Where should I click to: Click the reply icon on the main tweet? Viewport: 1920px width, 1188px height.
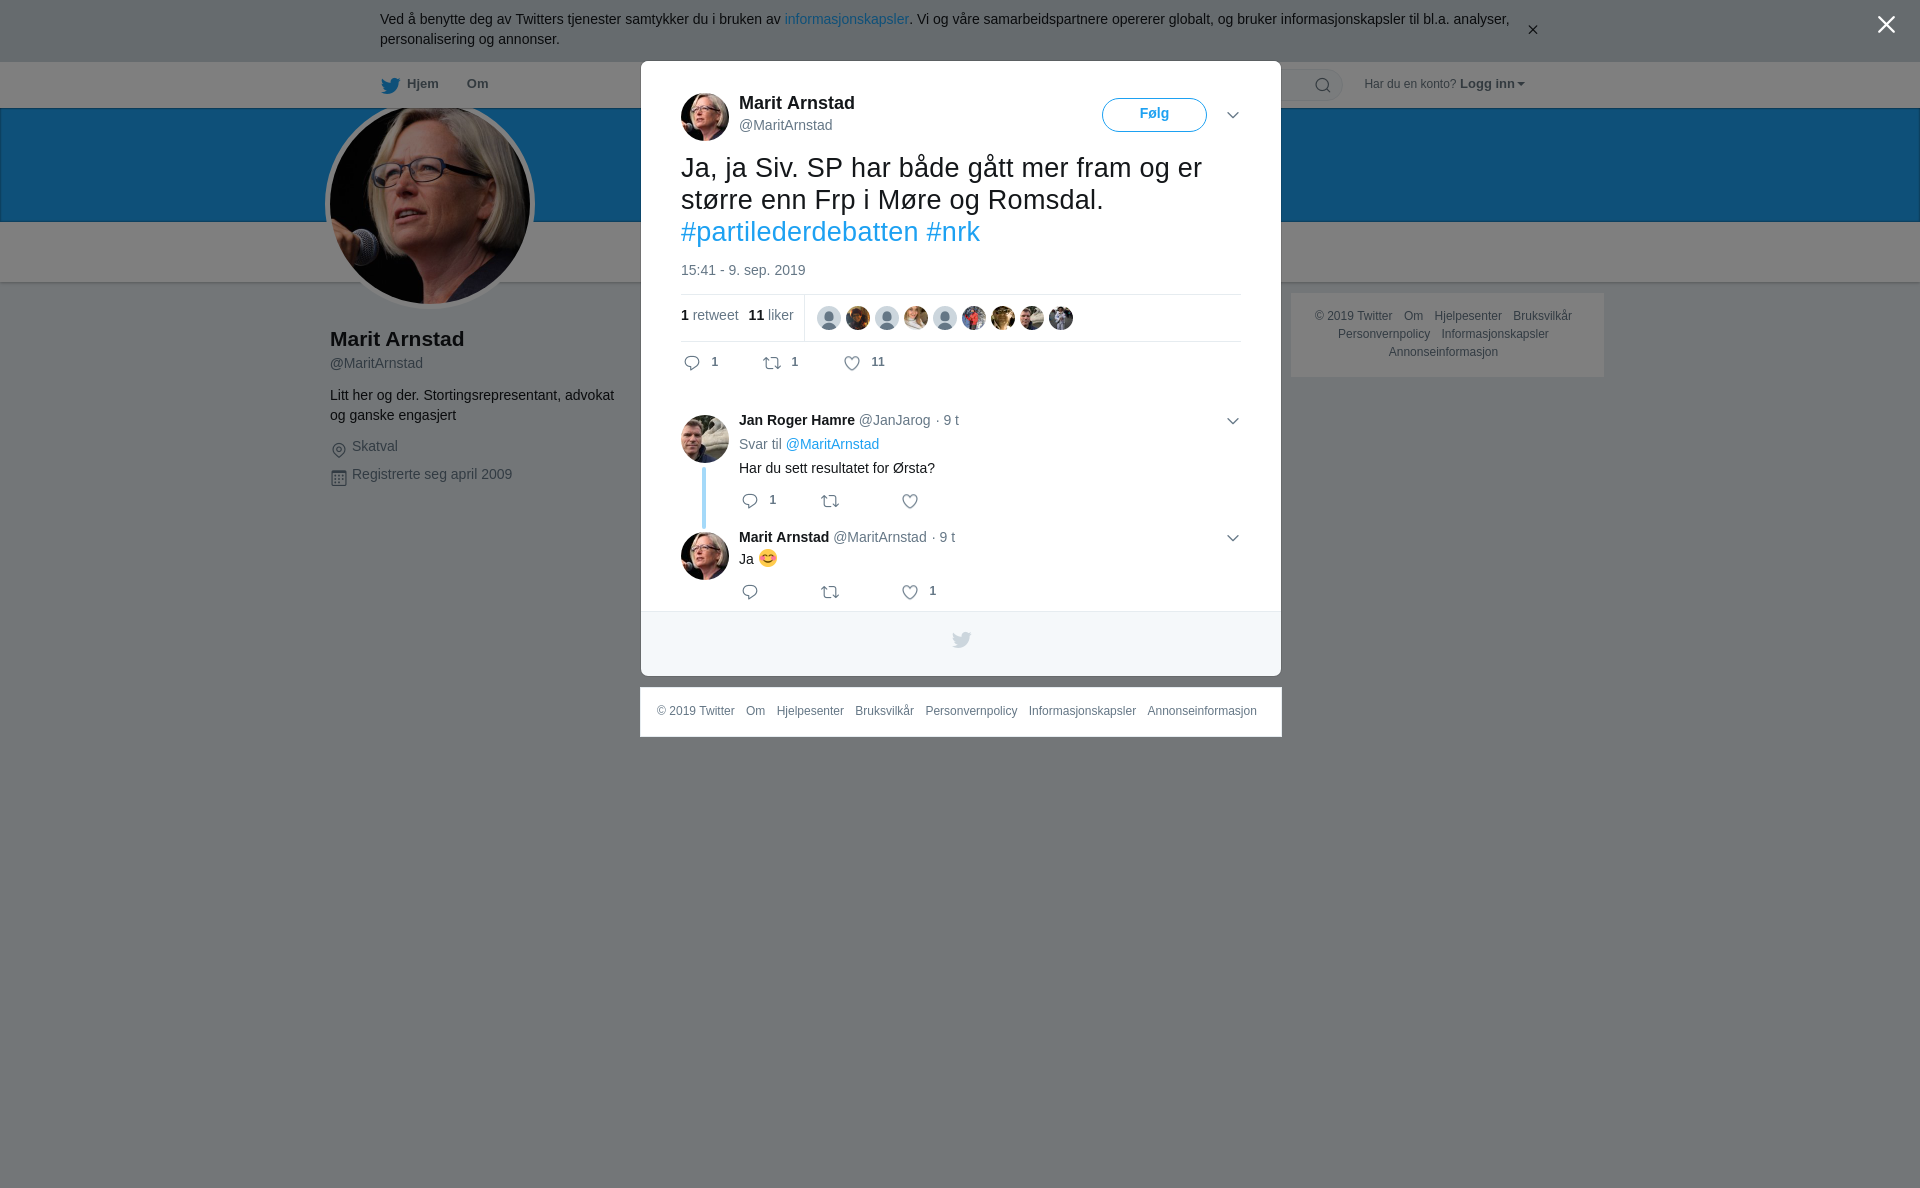[692, 363]
